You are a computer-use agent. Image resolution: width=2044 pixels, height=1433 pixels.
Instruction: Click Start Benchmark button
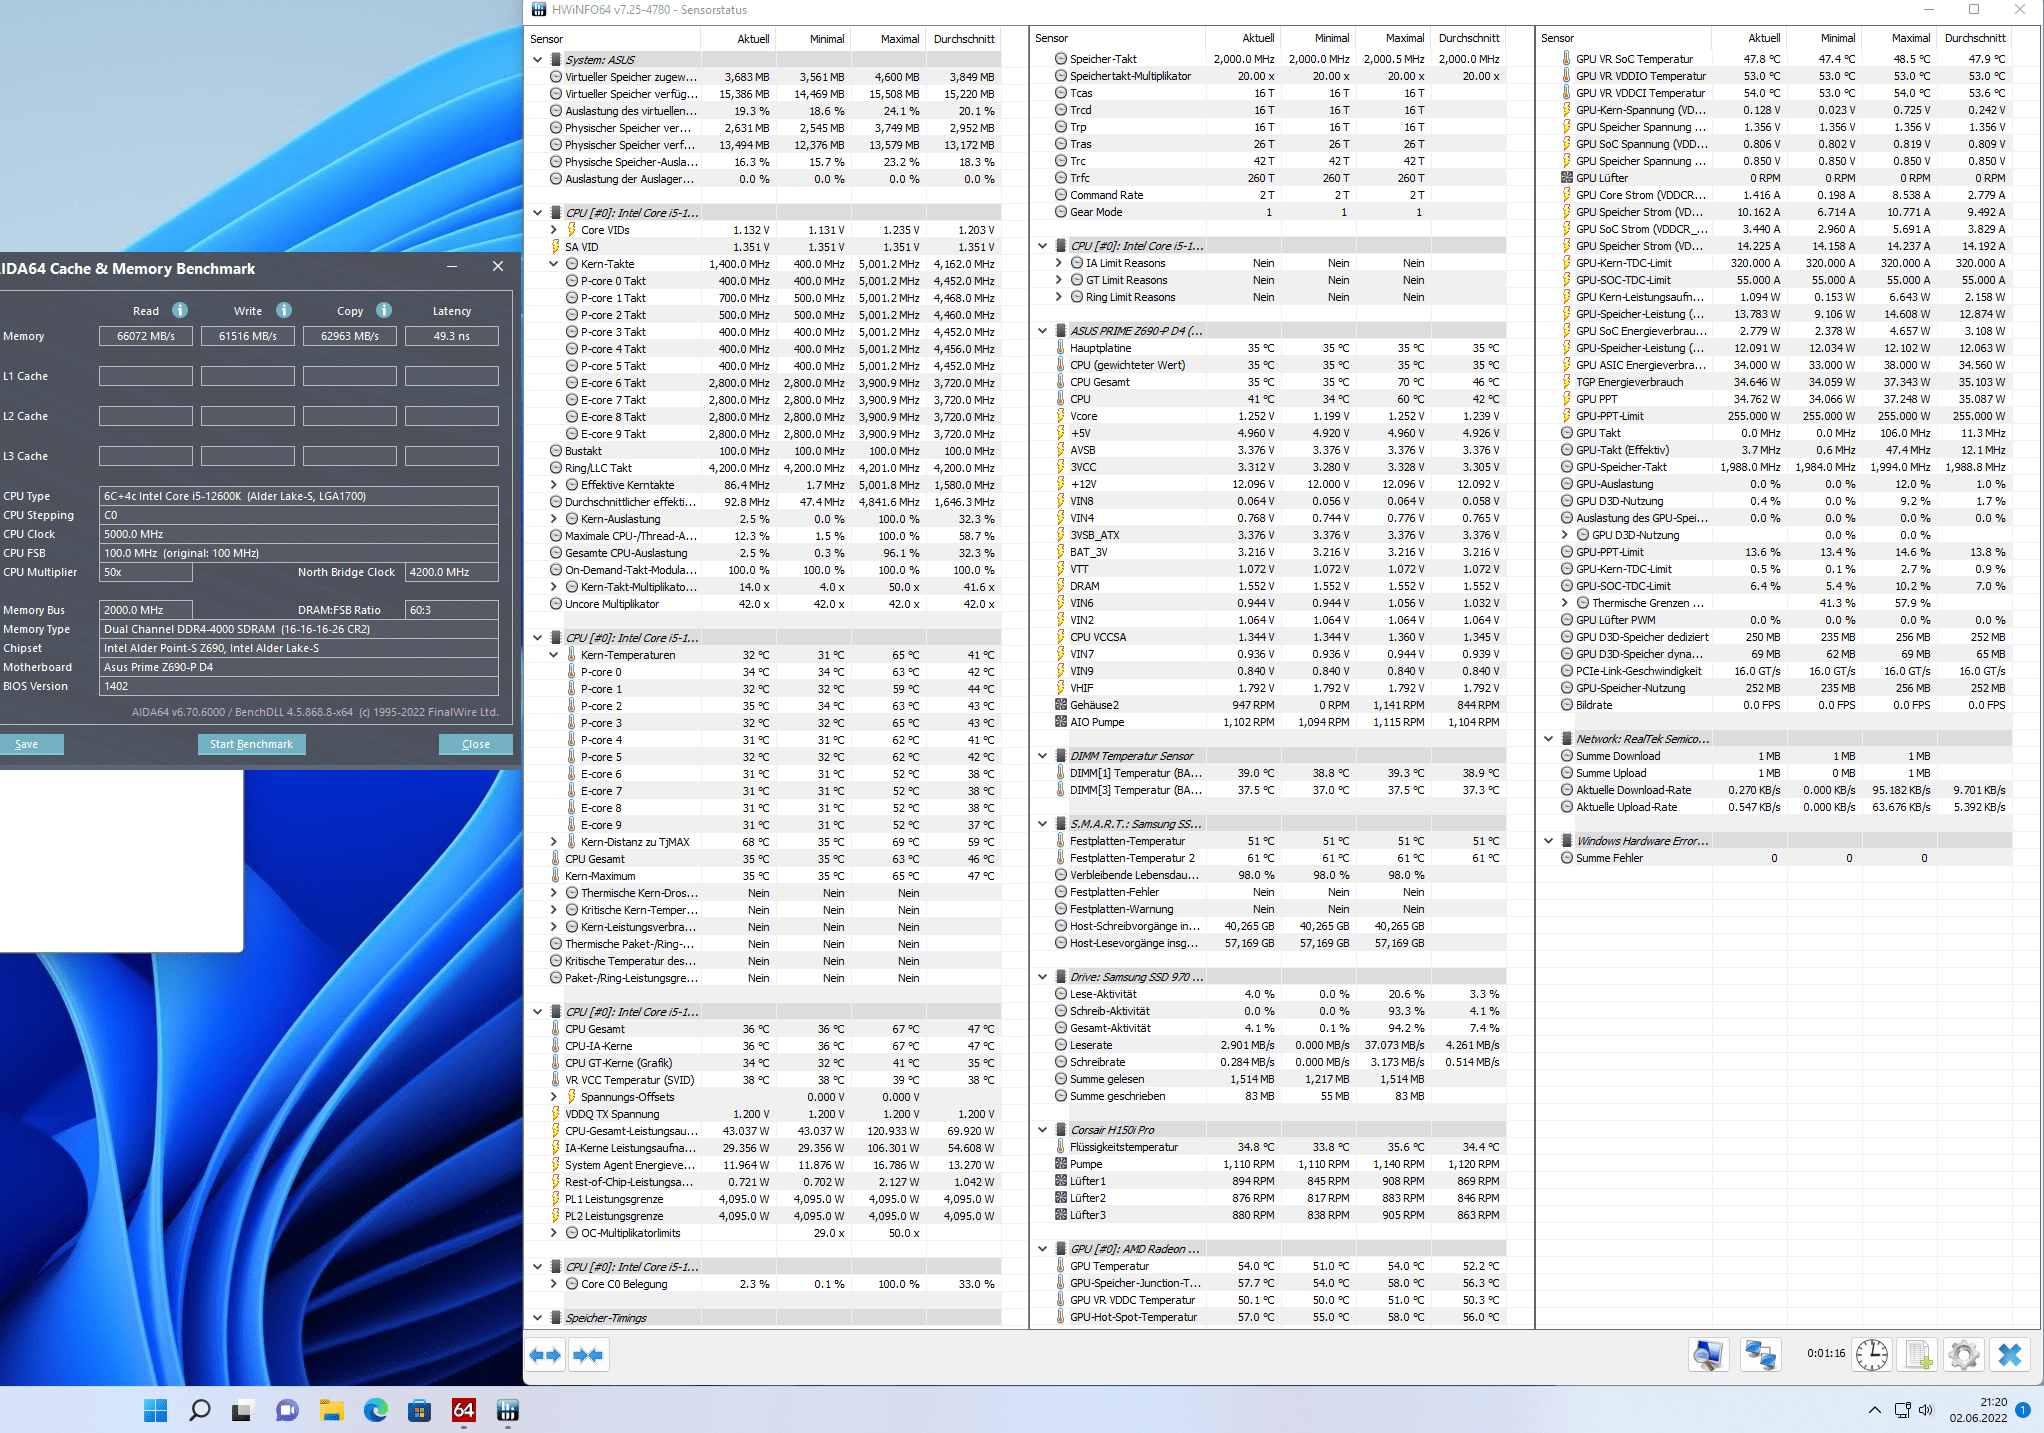[x=251, y=744]
